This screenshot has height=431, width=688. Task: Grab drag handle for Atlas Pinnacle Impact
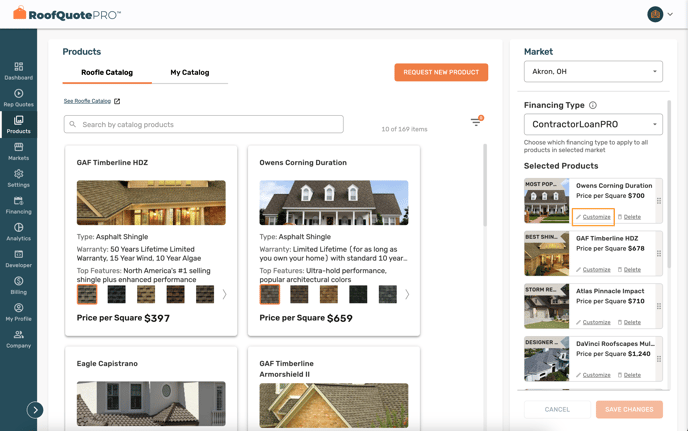pos(659,306)
